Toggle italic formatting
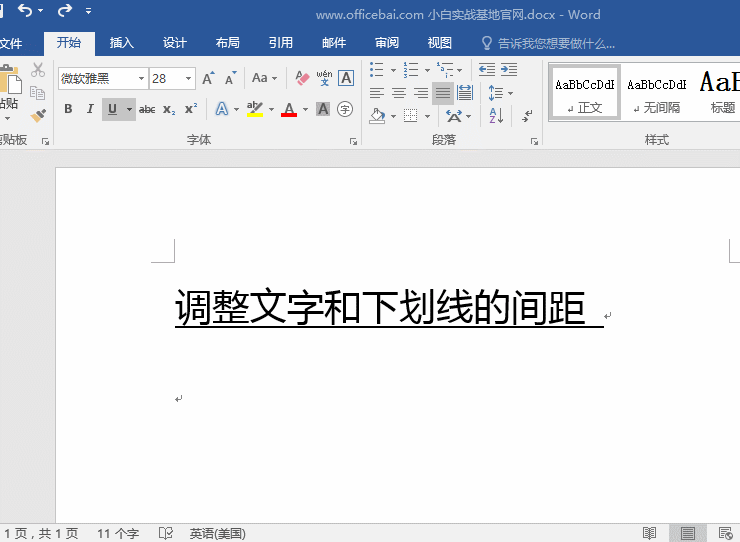 [x=90, y=109]
